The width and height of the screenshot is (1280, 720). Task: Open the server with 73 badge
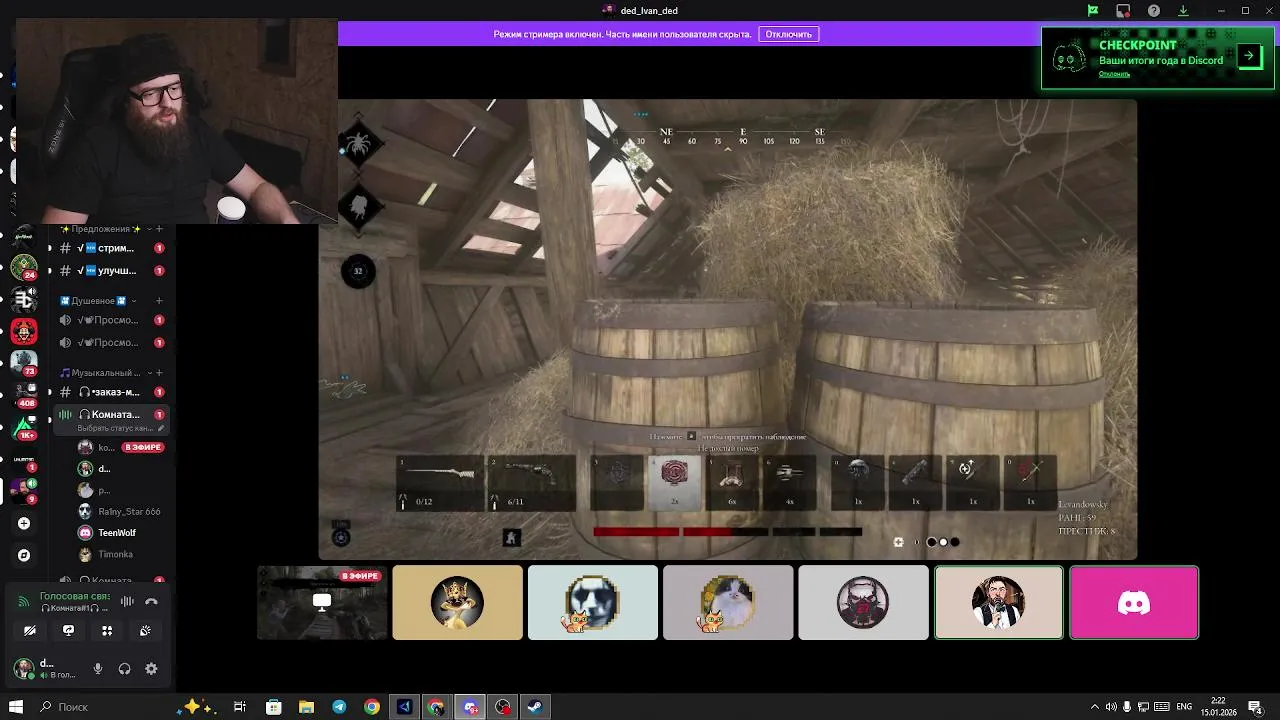24,362
